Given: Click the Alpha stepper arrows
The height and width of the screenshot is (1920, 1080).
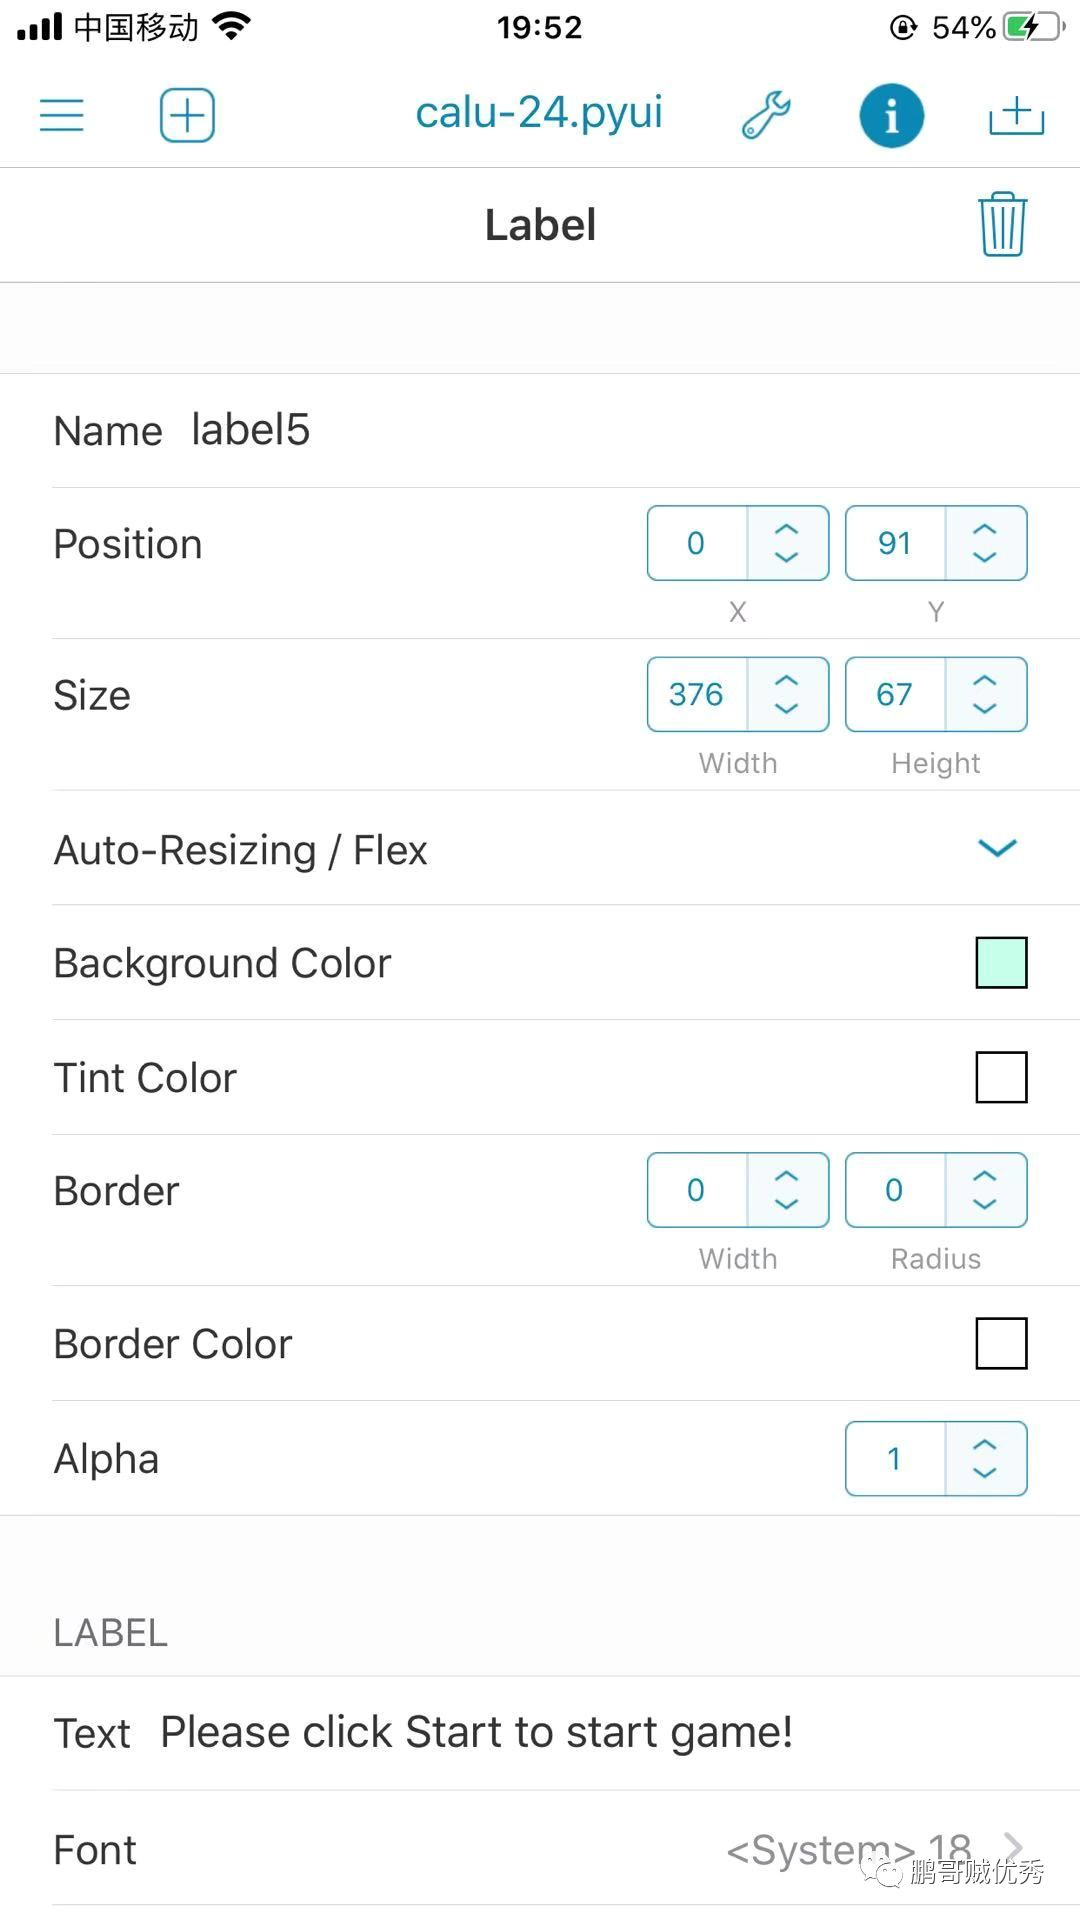Looking at the screenshot, I should coord(985,1459).
